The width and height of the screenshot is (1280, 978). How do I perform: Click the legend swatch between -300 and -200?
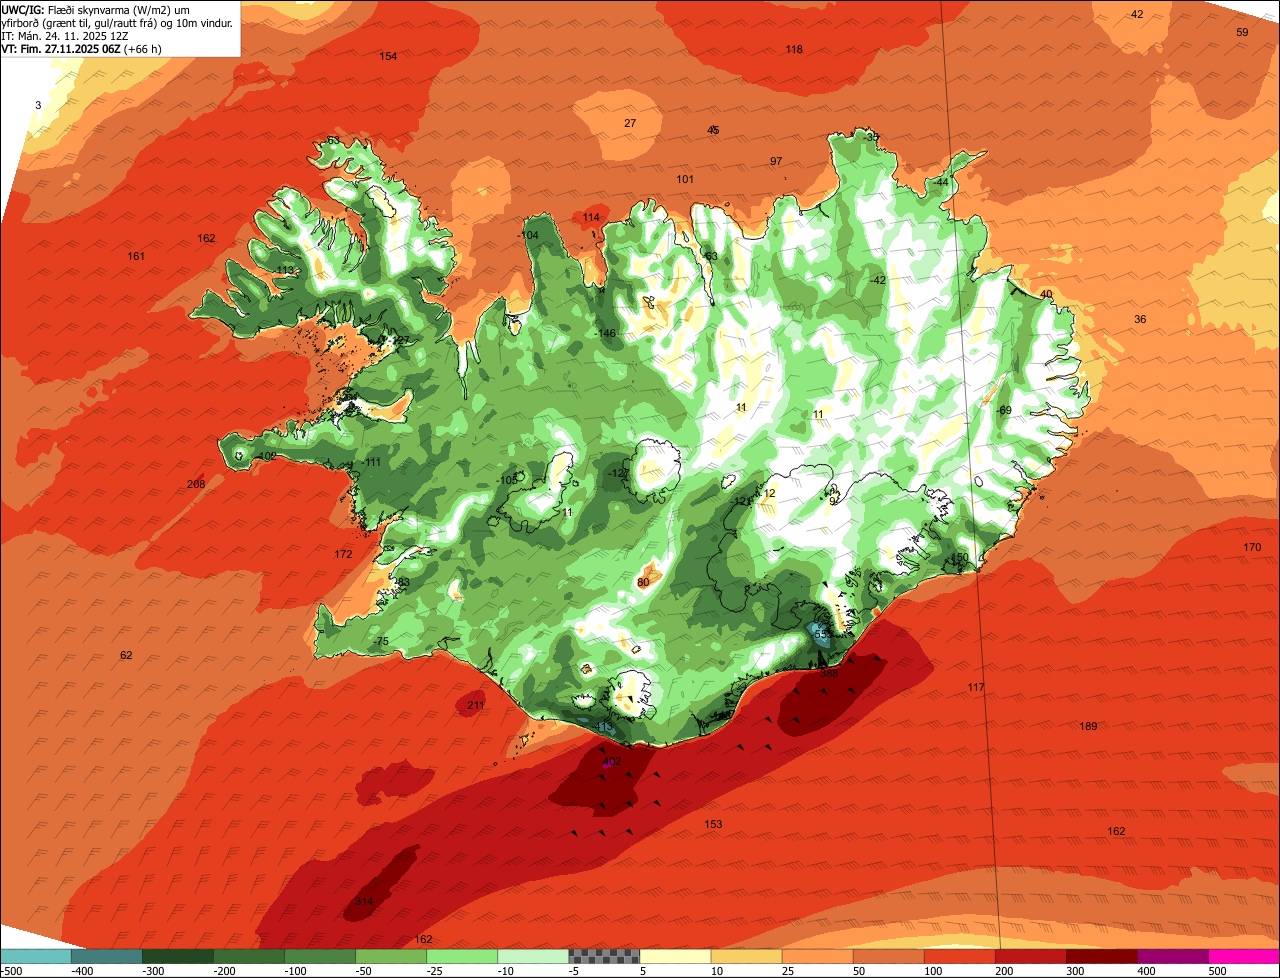point(178,956)
